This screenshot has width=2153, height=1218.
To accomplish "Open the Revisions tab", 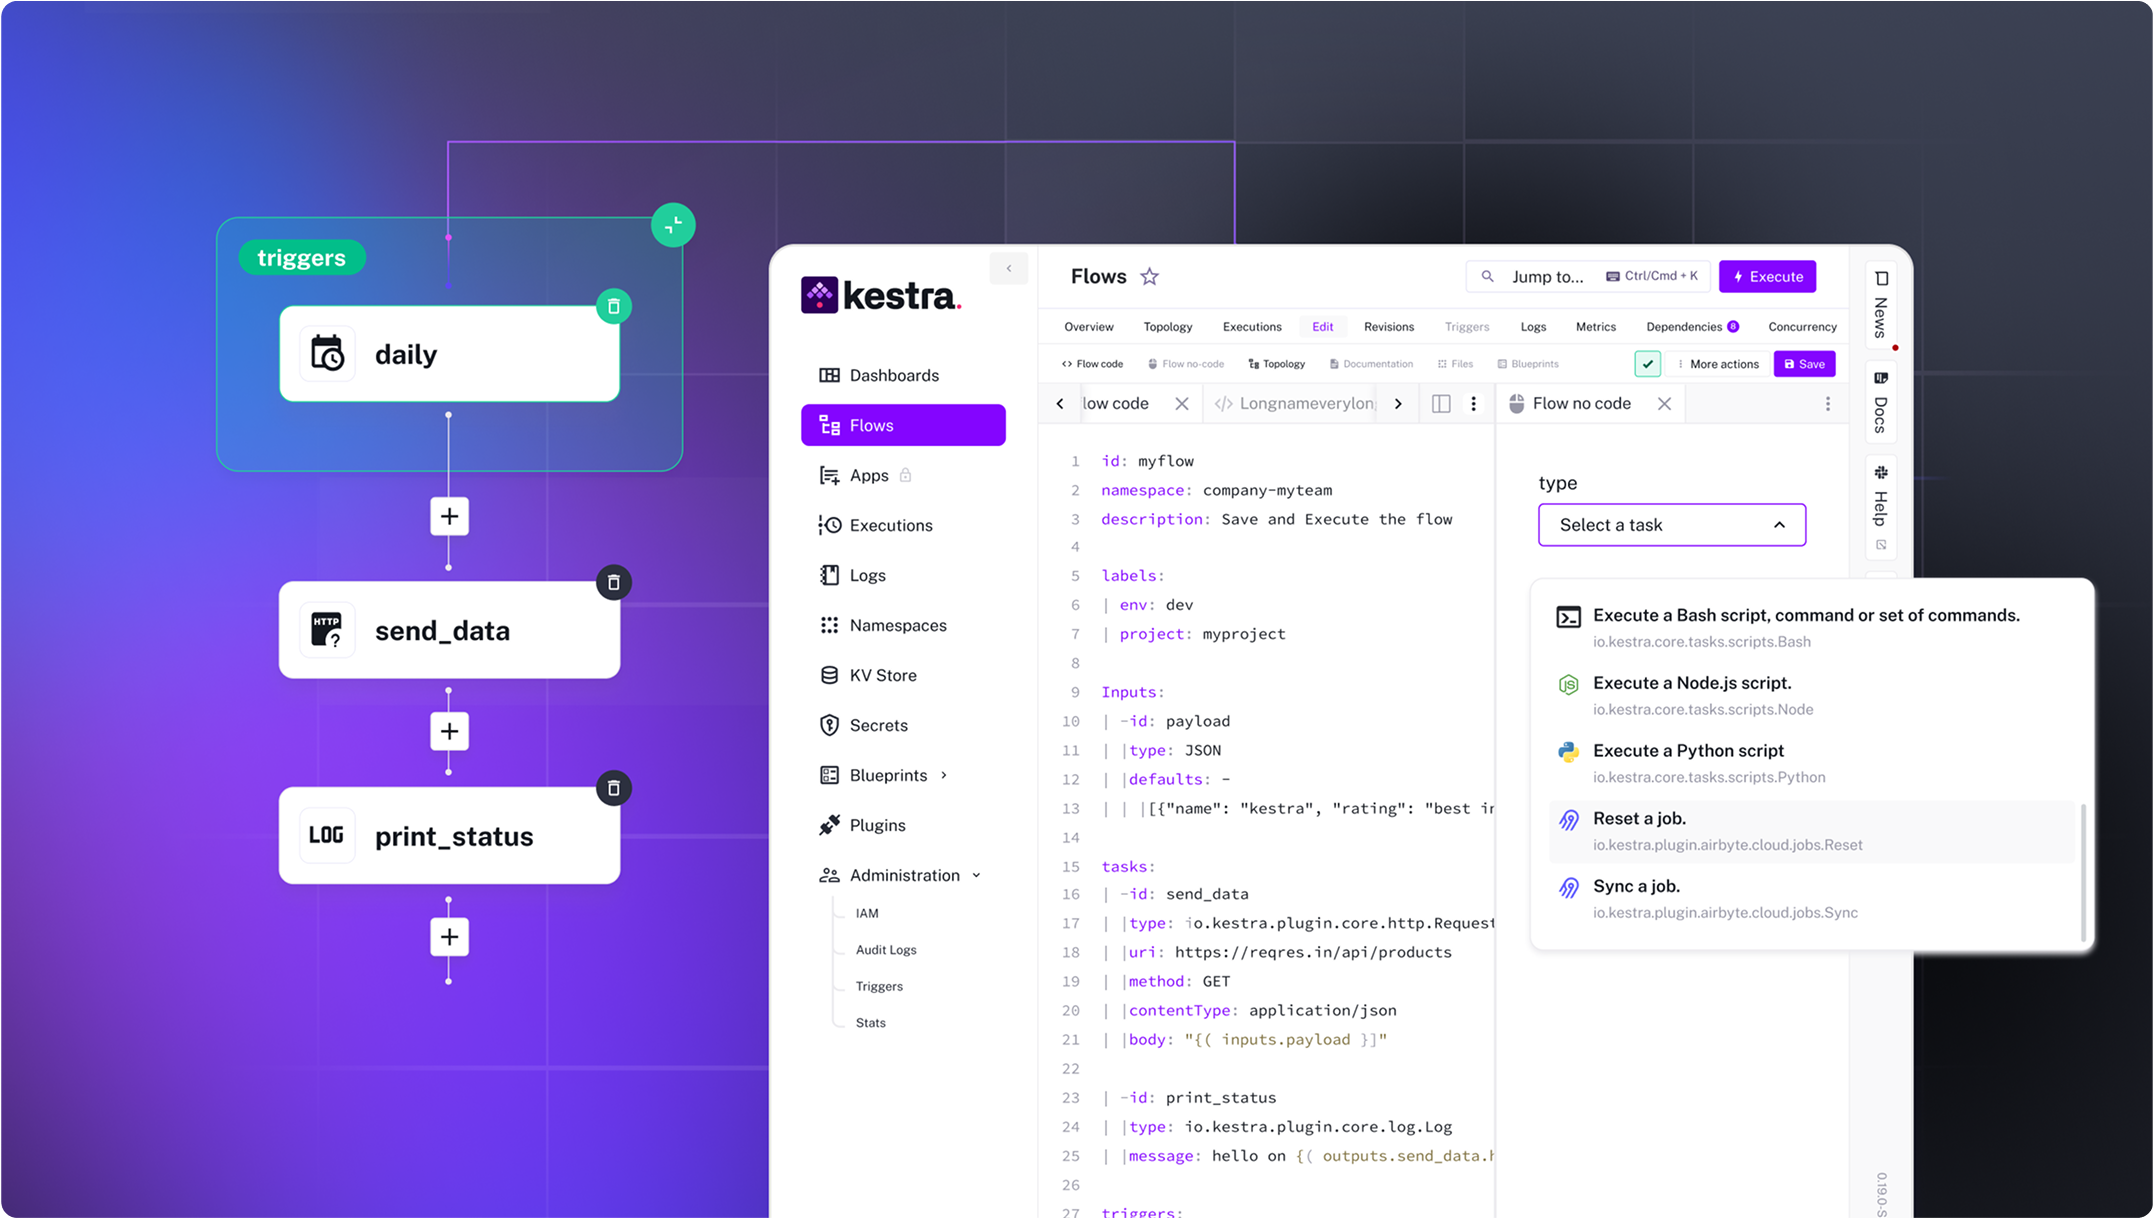I will 1388,326.
